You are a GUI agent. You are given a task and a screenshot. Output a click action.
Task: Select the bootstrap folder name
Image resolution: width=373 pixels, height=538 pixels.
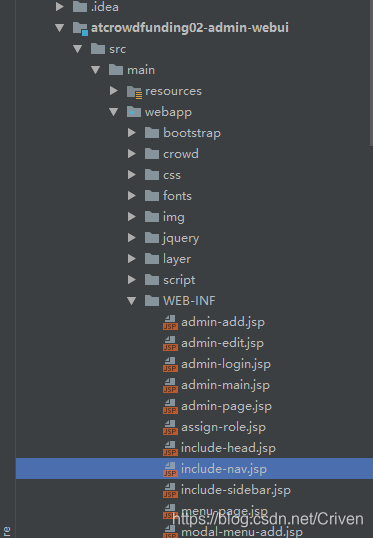(192, 133)
